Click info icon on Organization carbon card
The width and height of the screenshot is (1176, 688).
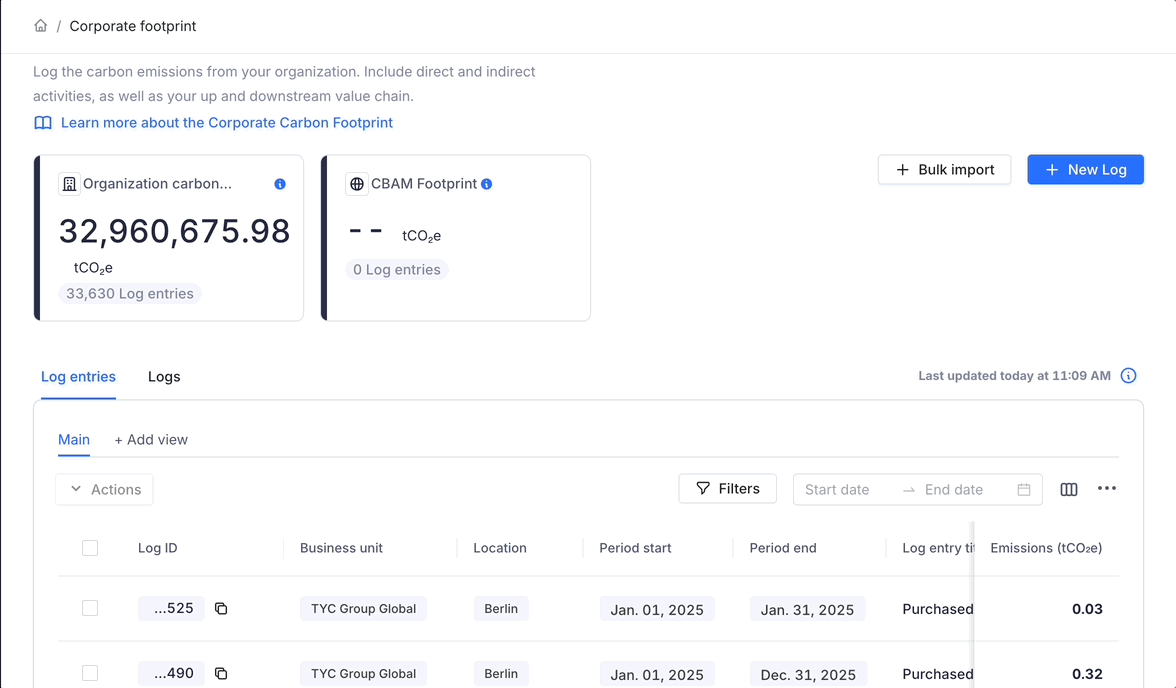[x=280, y=184]
